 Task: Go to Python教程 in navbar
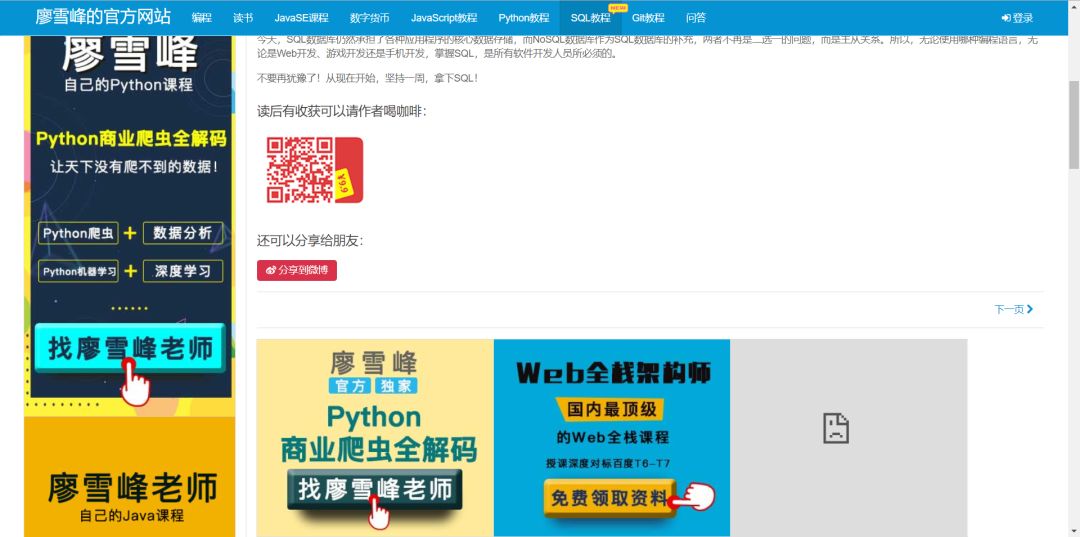pyautogui.click(x=523, y=18)
